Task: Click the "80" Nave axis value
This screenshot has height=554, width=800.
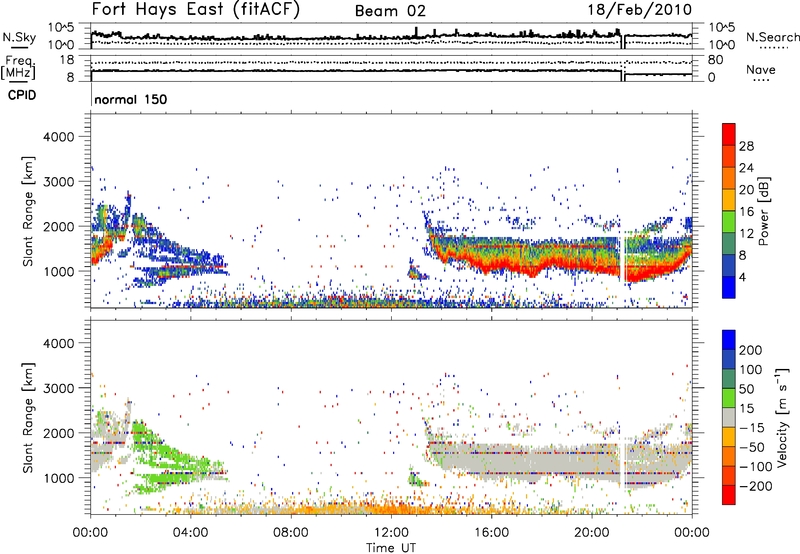Action: pyautogui.click(x=715, y=60)
